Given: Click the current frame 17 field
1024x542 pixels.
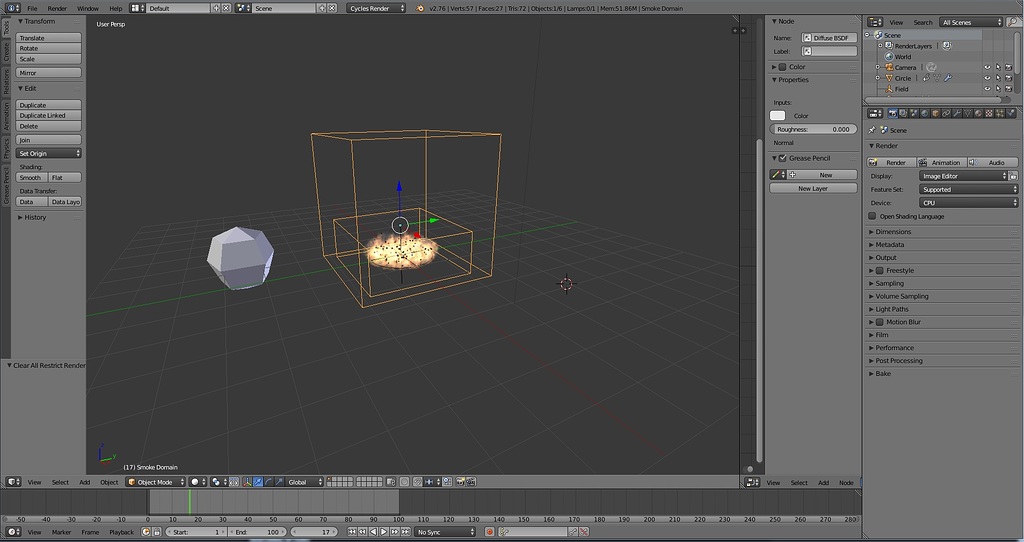Looking at the screenshot, I should 314,532.
